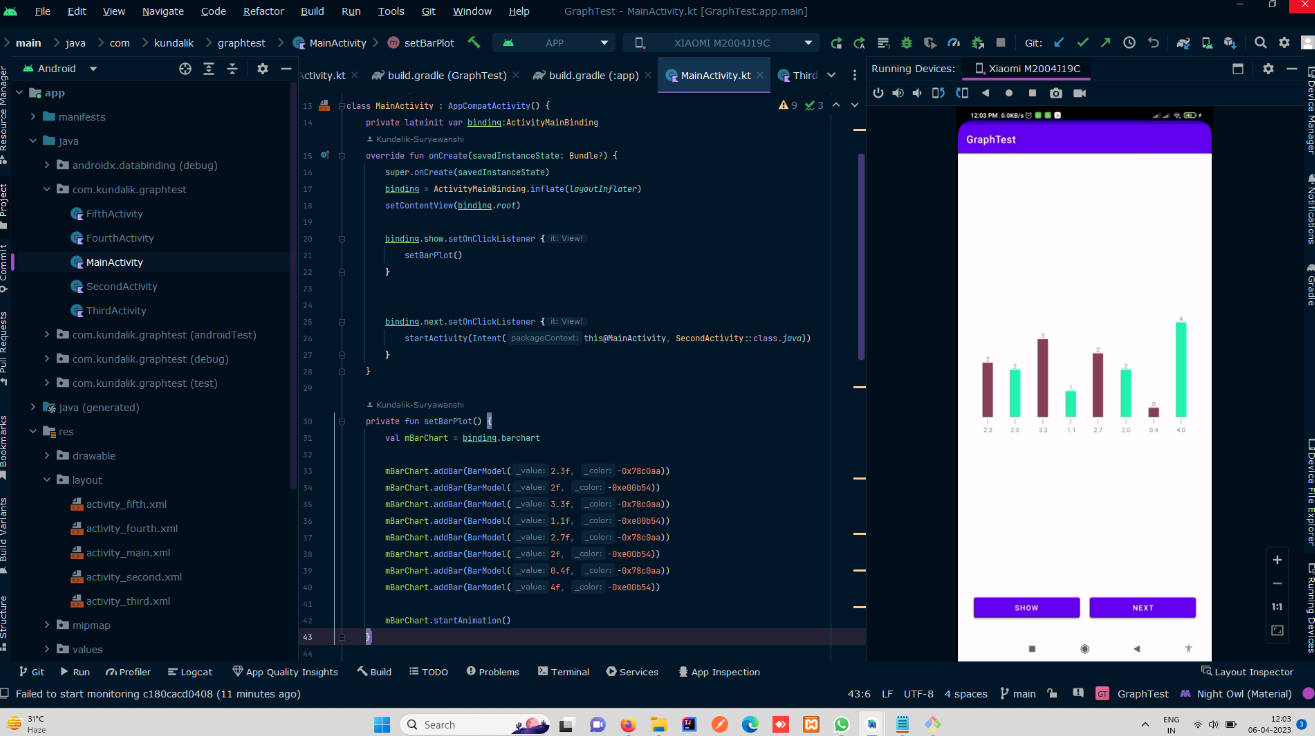Open the Navigate menu
This screenshot has width=1315, height=736.
(163, 11)
